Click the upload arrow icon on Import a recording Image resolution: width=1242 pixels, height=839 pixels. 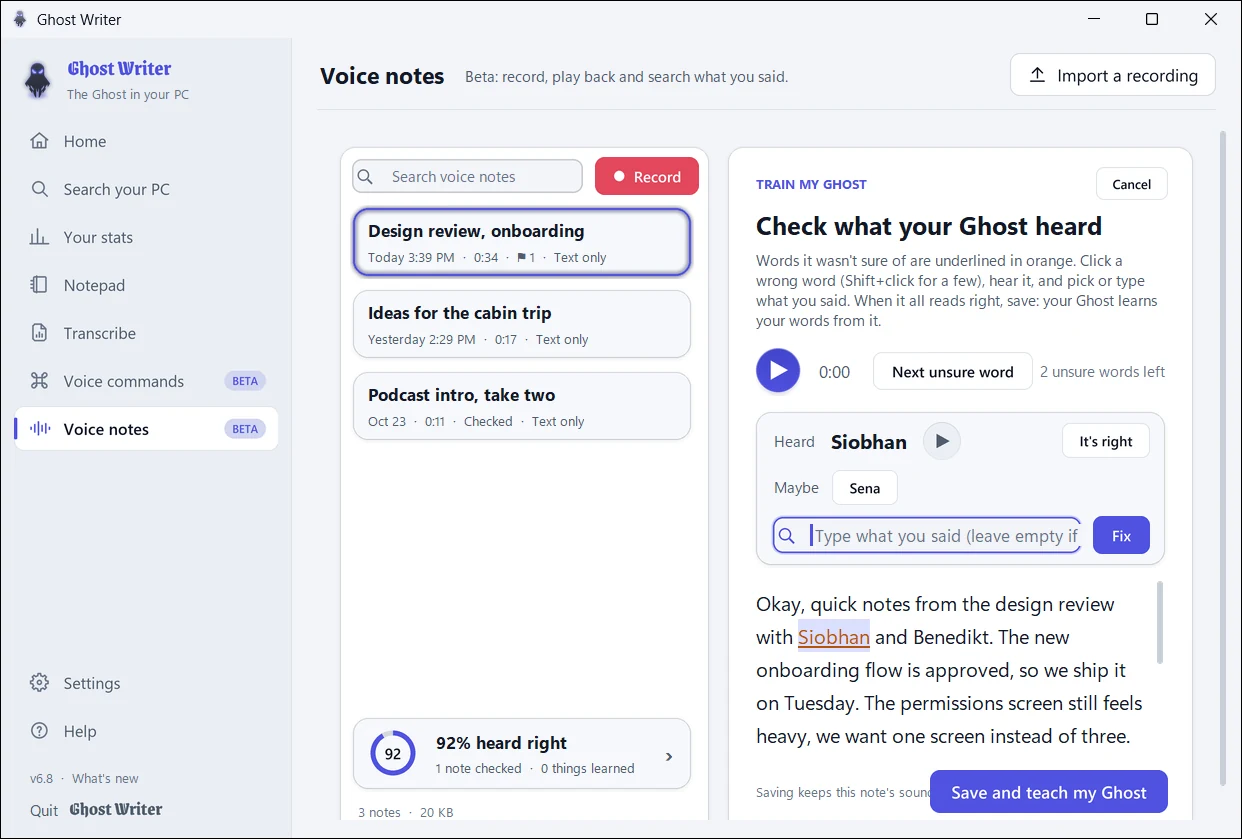tap(1038, 75)
